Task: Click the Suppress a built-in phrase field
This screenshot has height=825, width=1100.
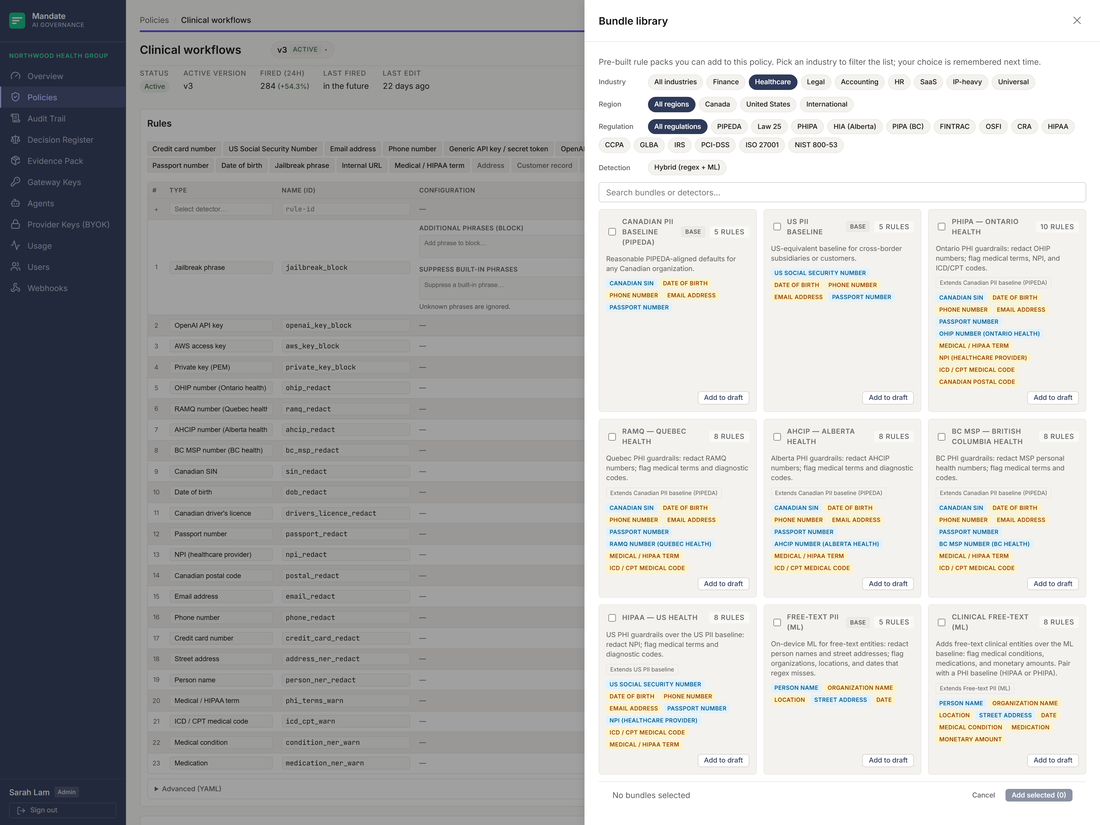Action: click(x=501, y=288)
